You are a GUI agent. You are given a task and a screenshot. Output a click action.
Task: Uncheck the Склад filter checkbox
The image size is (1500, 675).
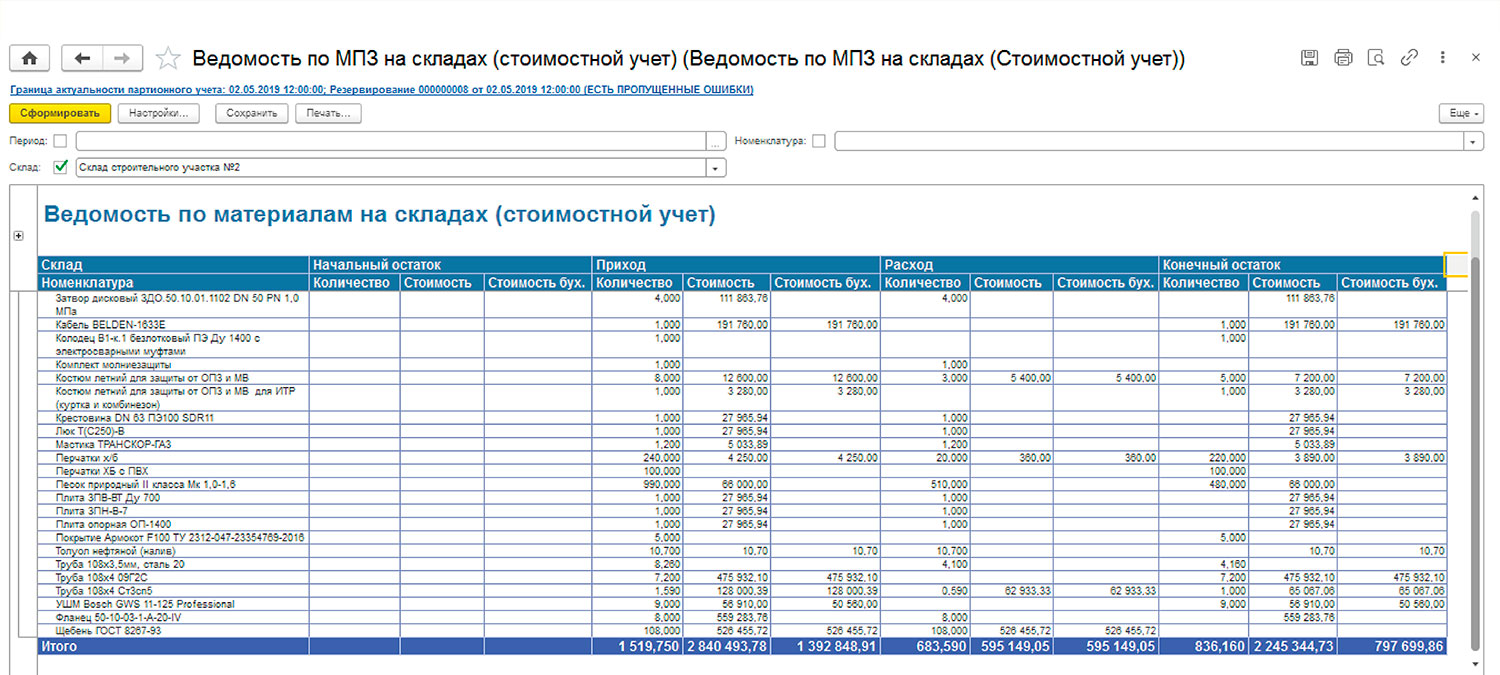click(x=61, y=167)
